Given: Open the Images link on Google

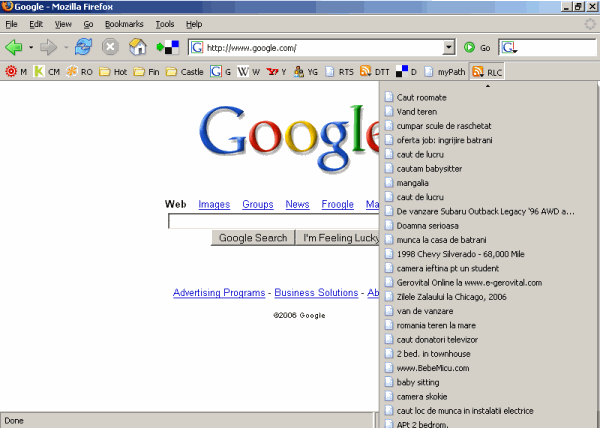Looking at the screenshot, I should pyautogui.click(x=214, y=204).
